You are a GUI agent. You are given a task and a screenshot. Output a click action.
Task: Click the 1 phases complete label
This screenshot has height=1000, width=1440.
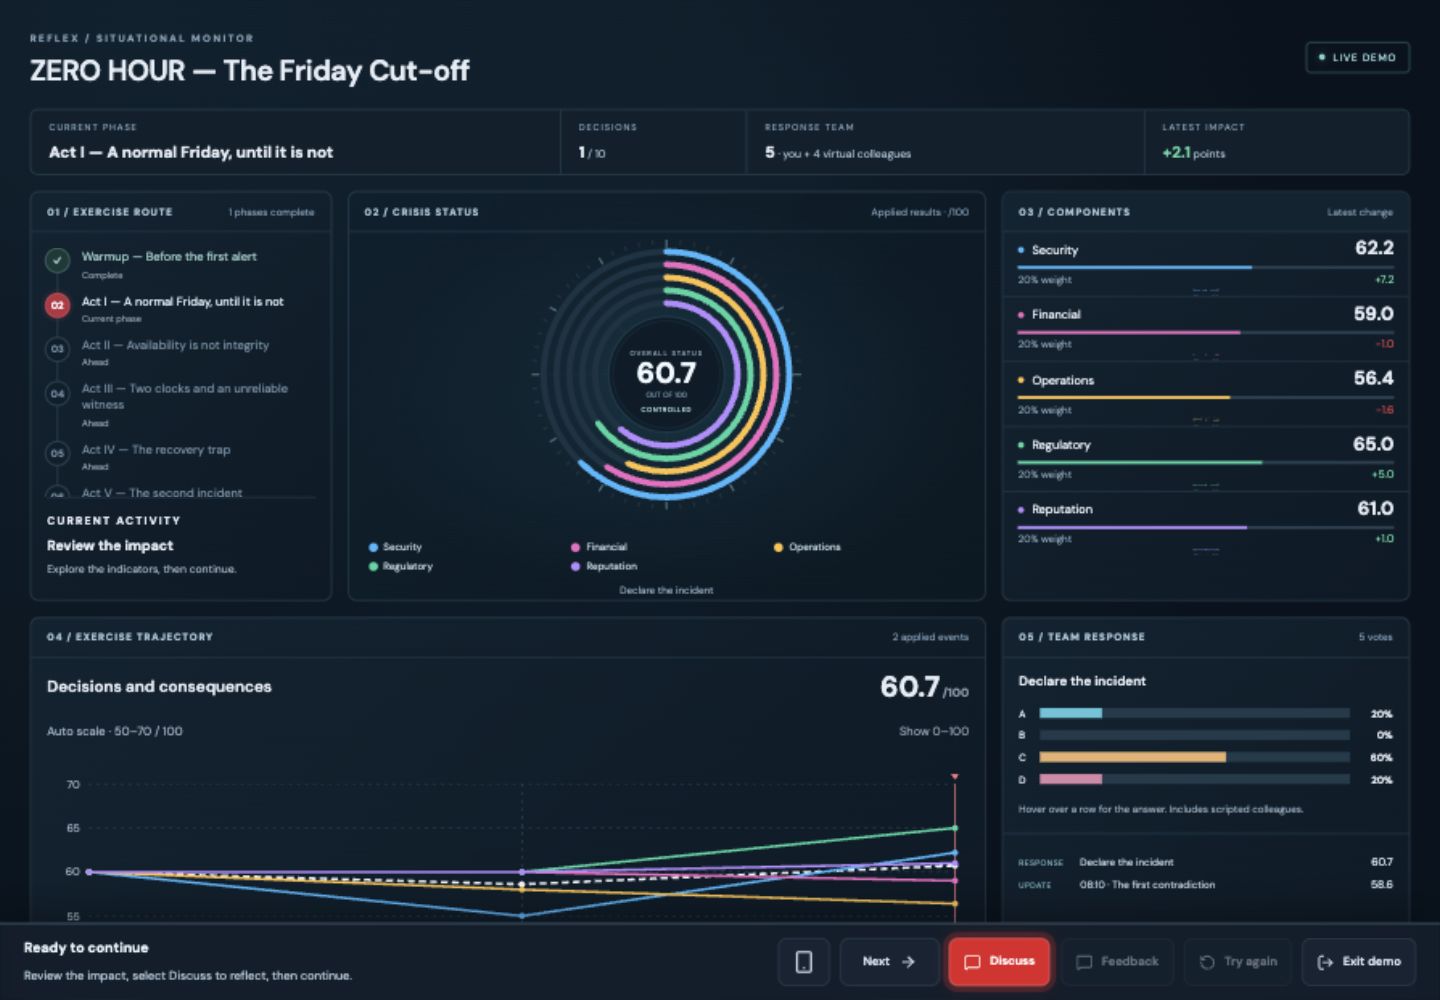tap(271, 212)
